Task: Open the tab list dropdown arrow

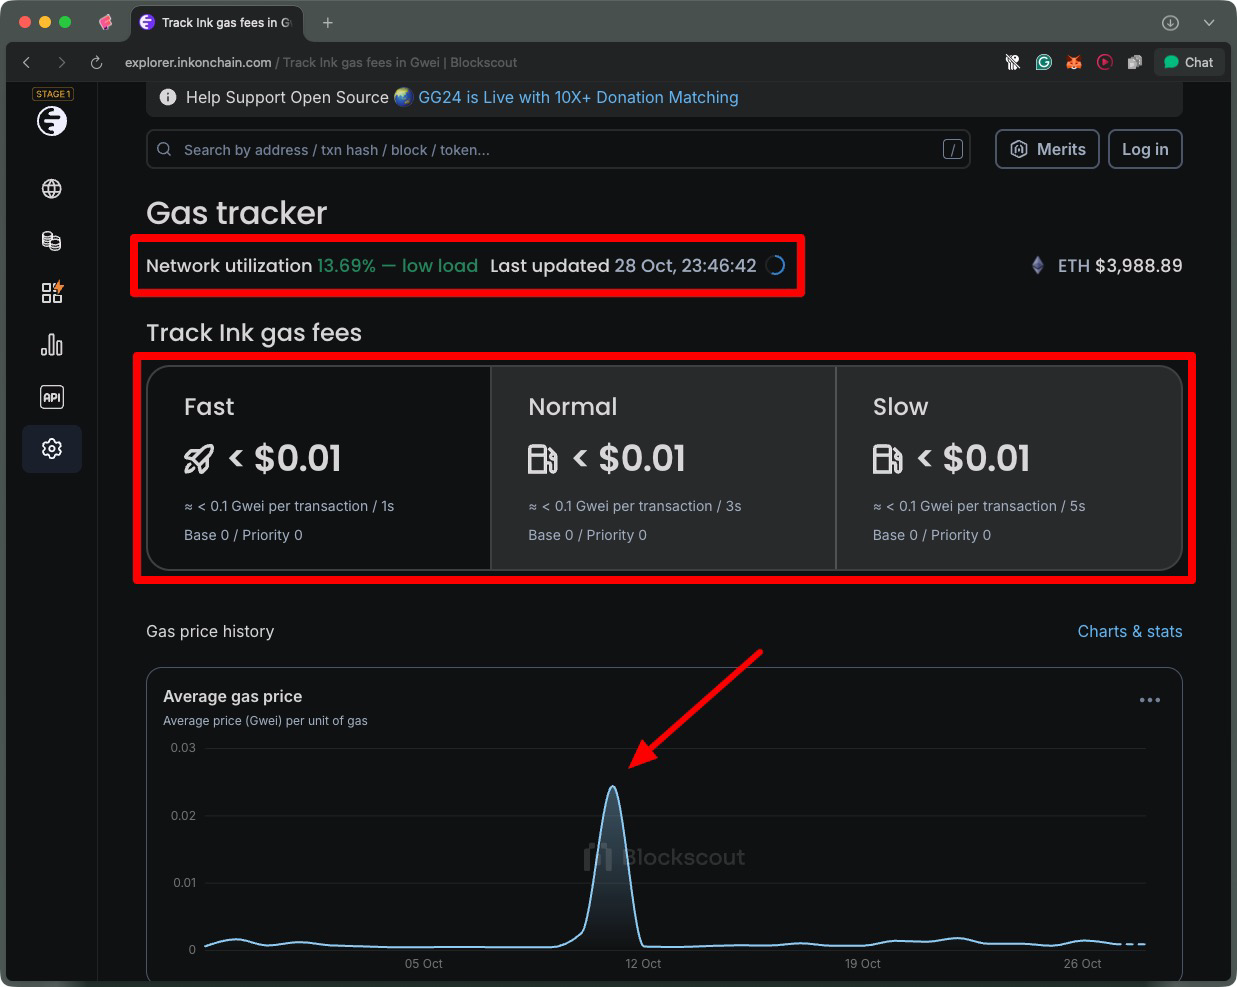Action: pos(1209,21)
